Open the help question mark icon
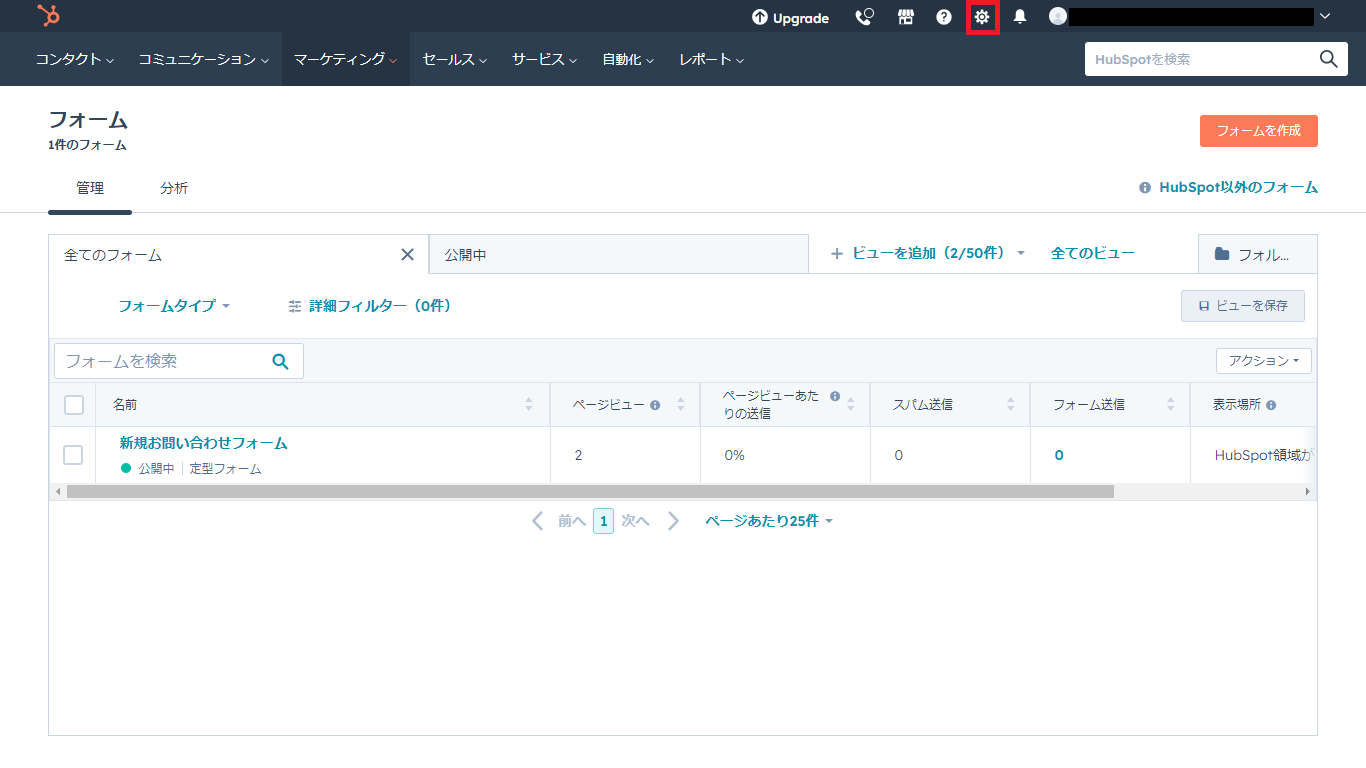This screenshot has height=768, width=1366. (943, 17)
